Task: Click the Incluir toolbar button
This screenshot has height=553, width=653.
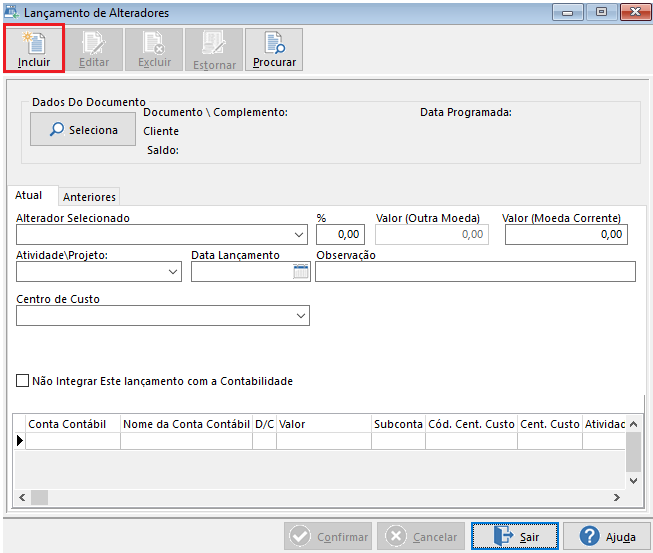Action: click(34, 49)
